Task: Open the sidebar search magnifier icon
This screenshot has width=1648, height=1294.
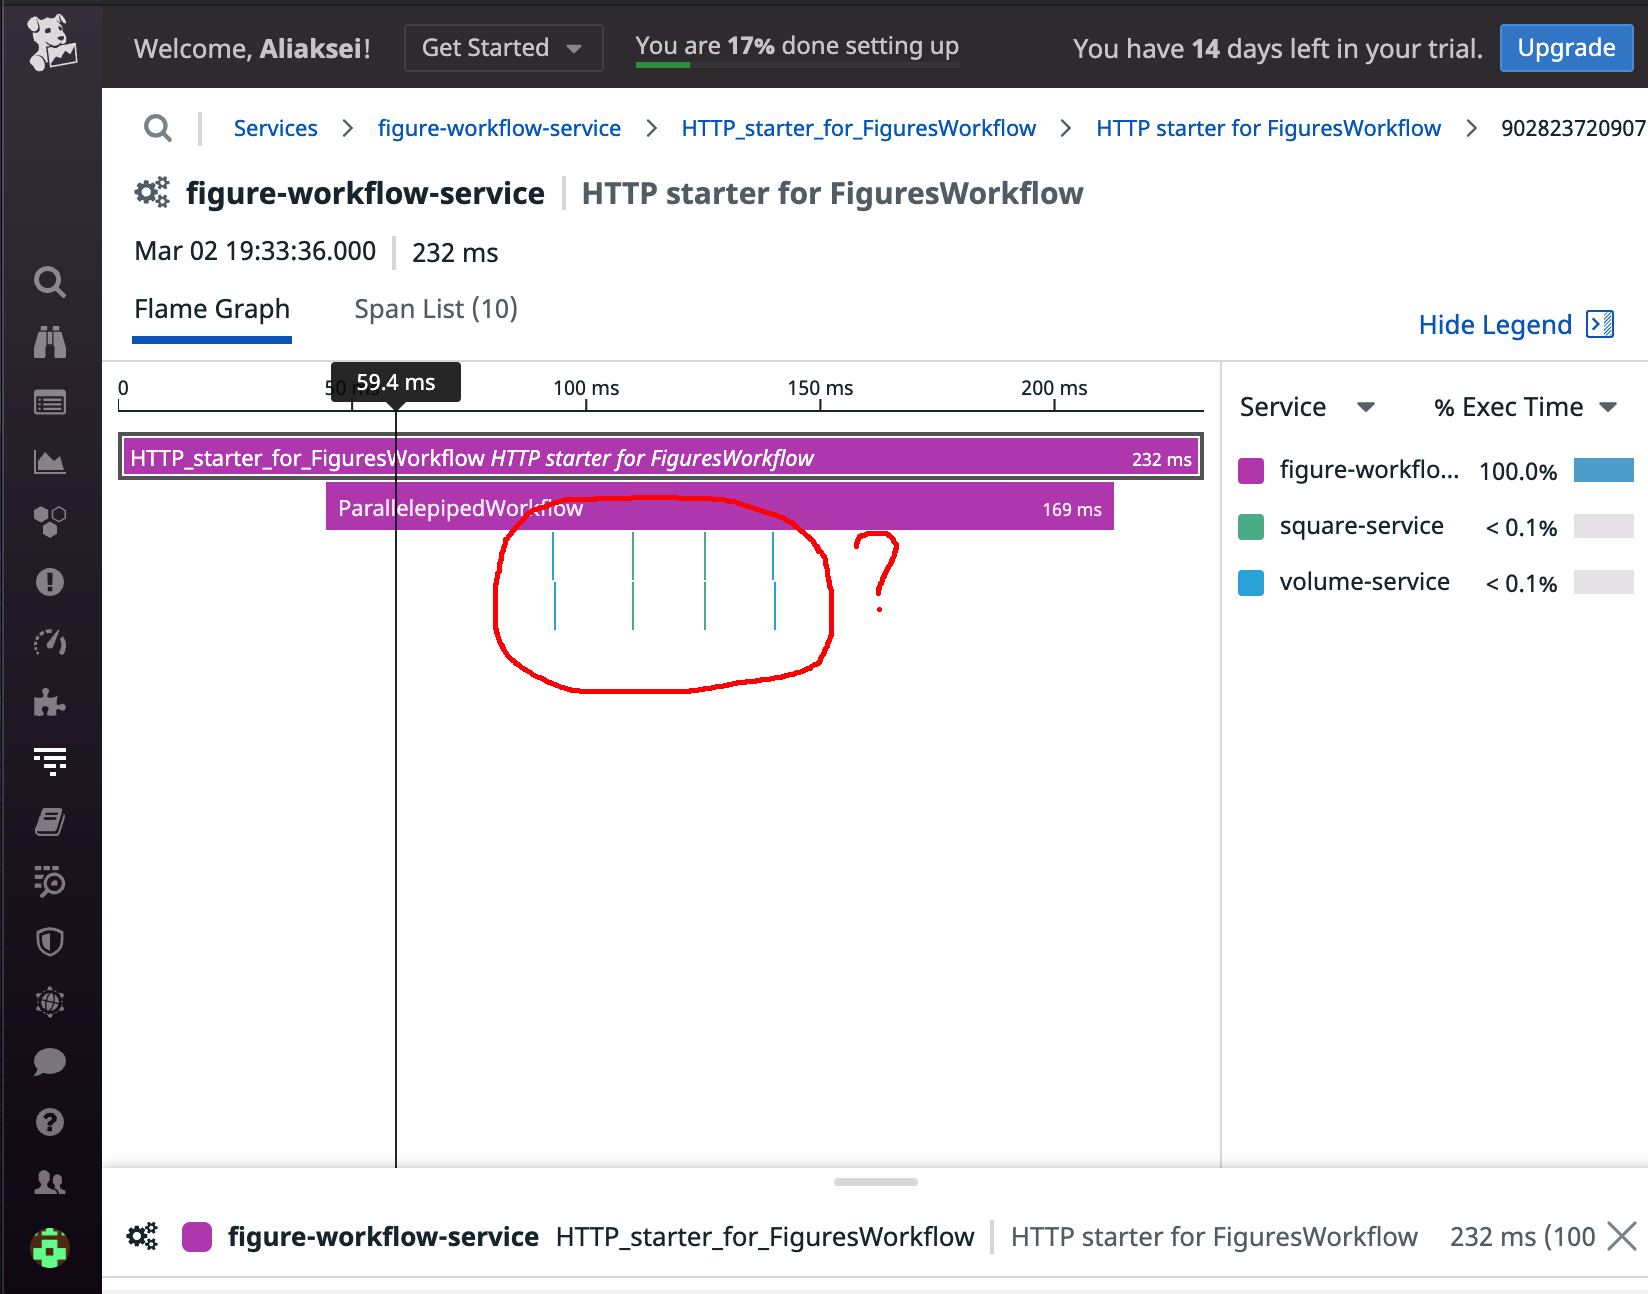Action: pos(50,282)
